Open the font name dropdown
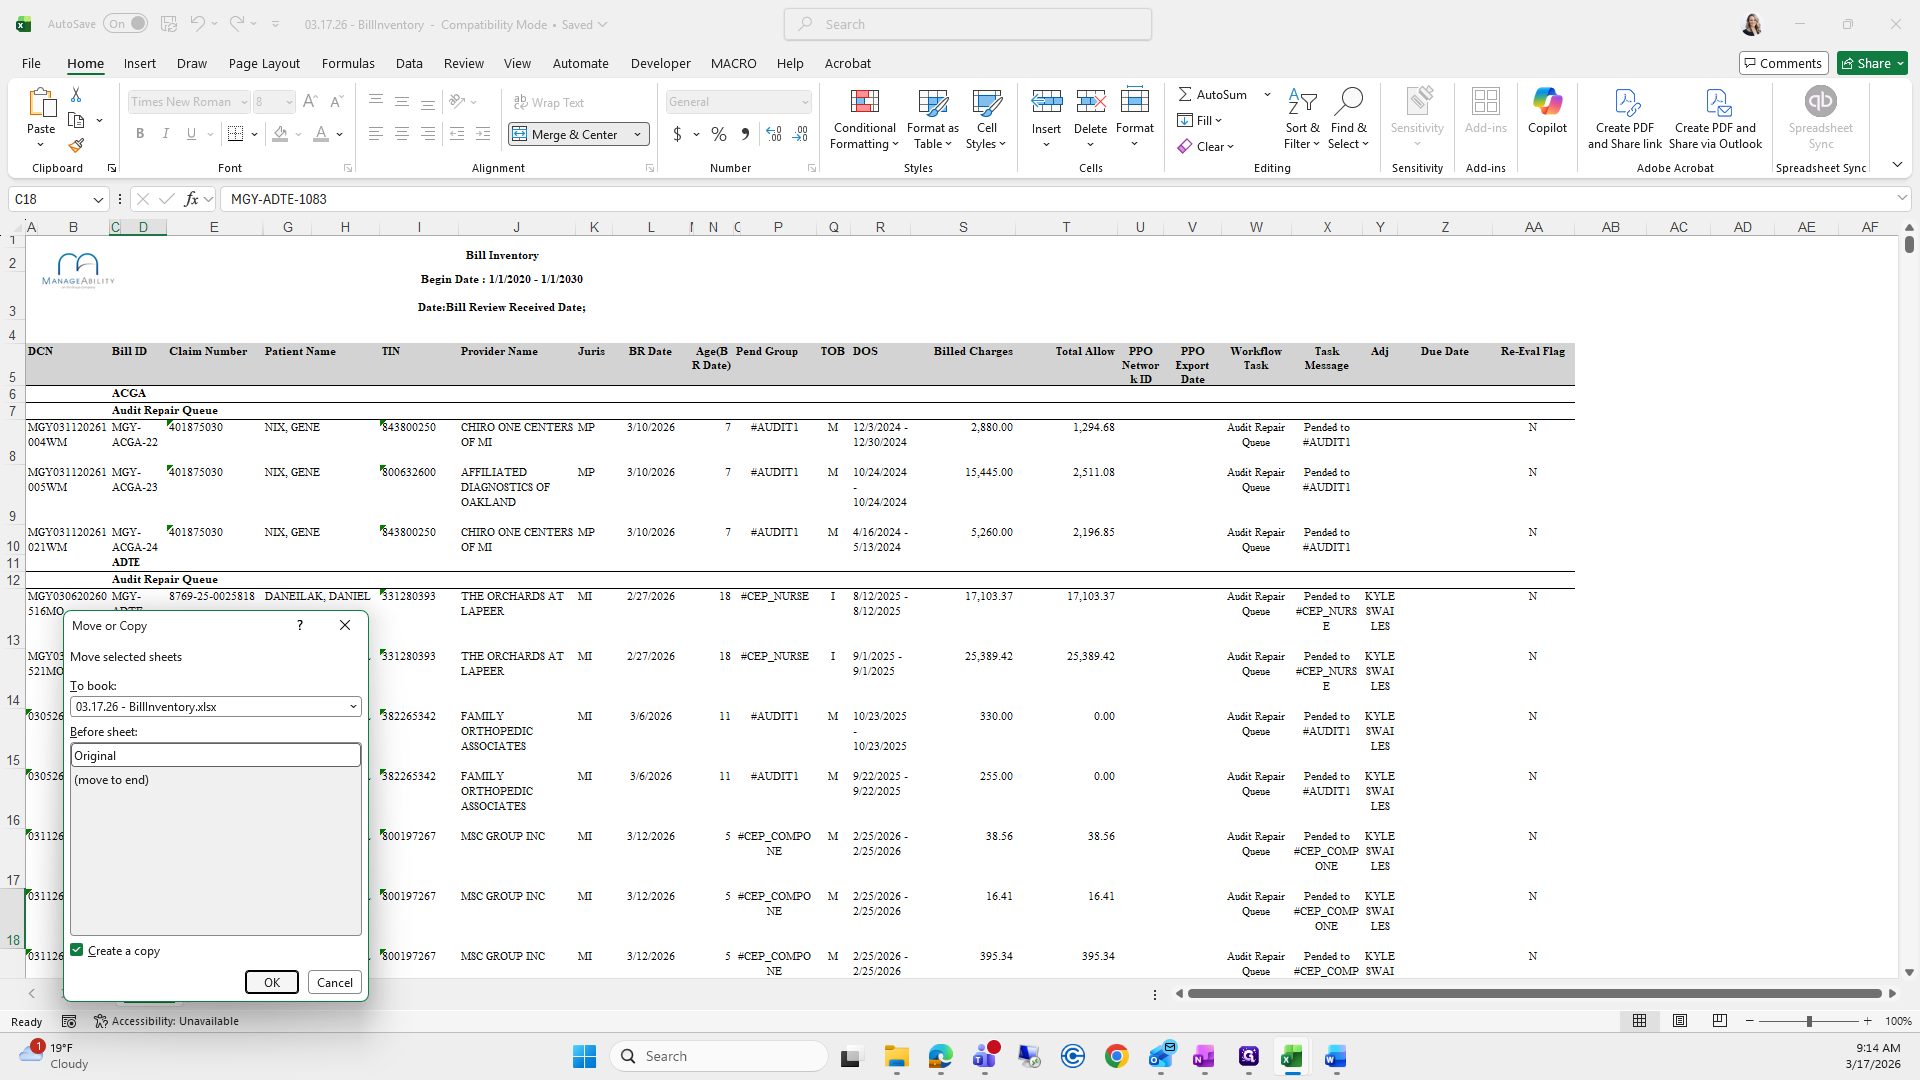Screen dimensions: 1920x1080 coord(244,102)
